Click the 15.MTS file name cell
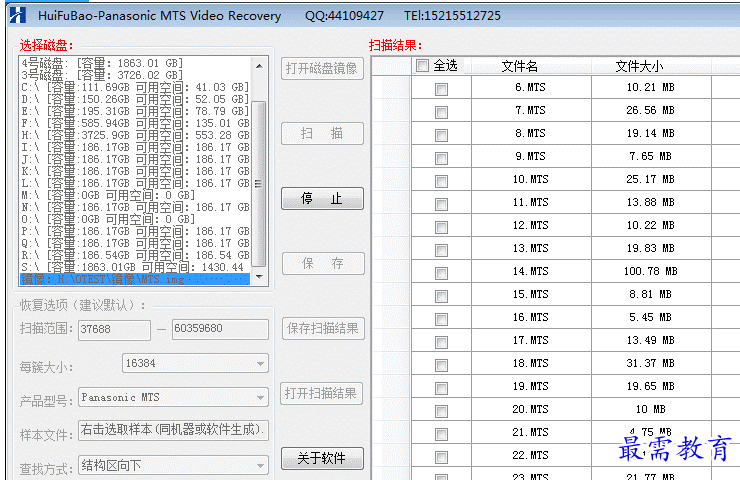The width and height of the screenshot is (740, 480). (530, 295)
